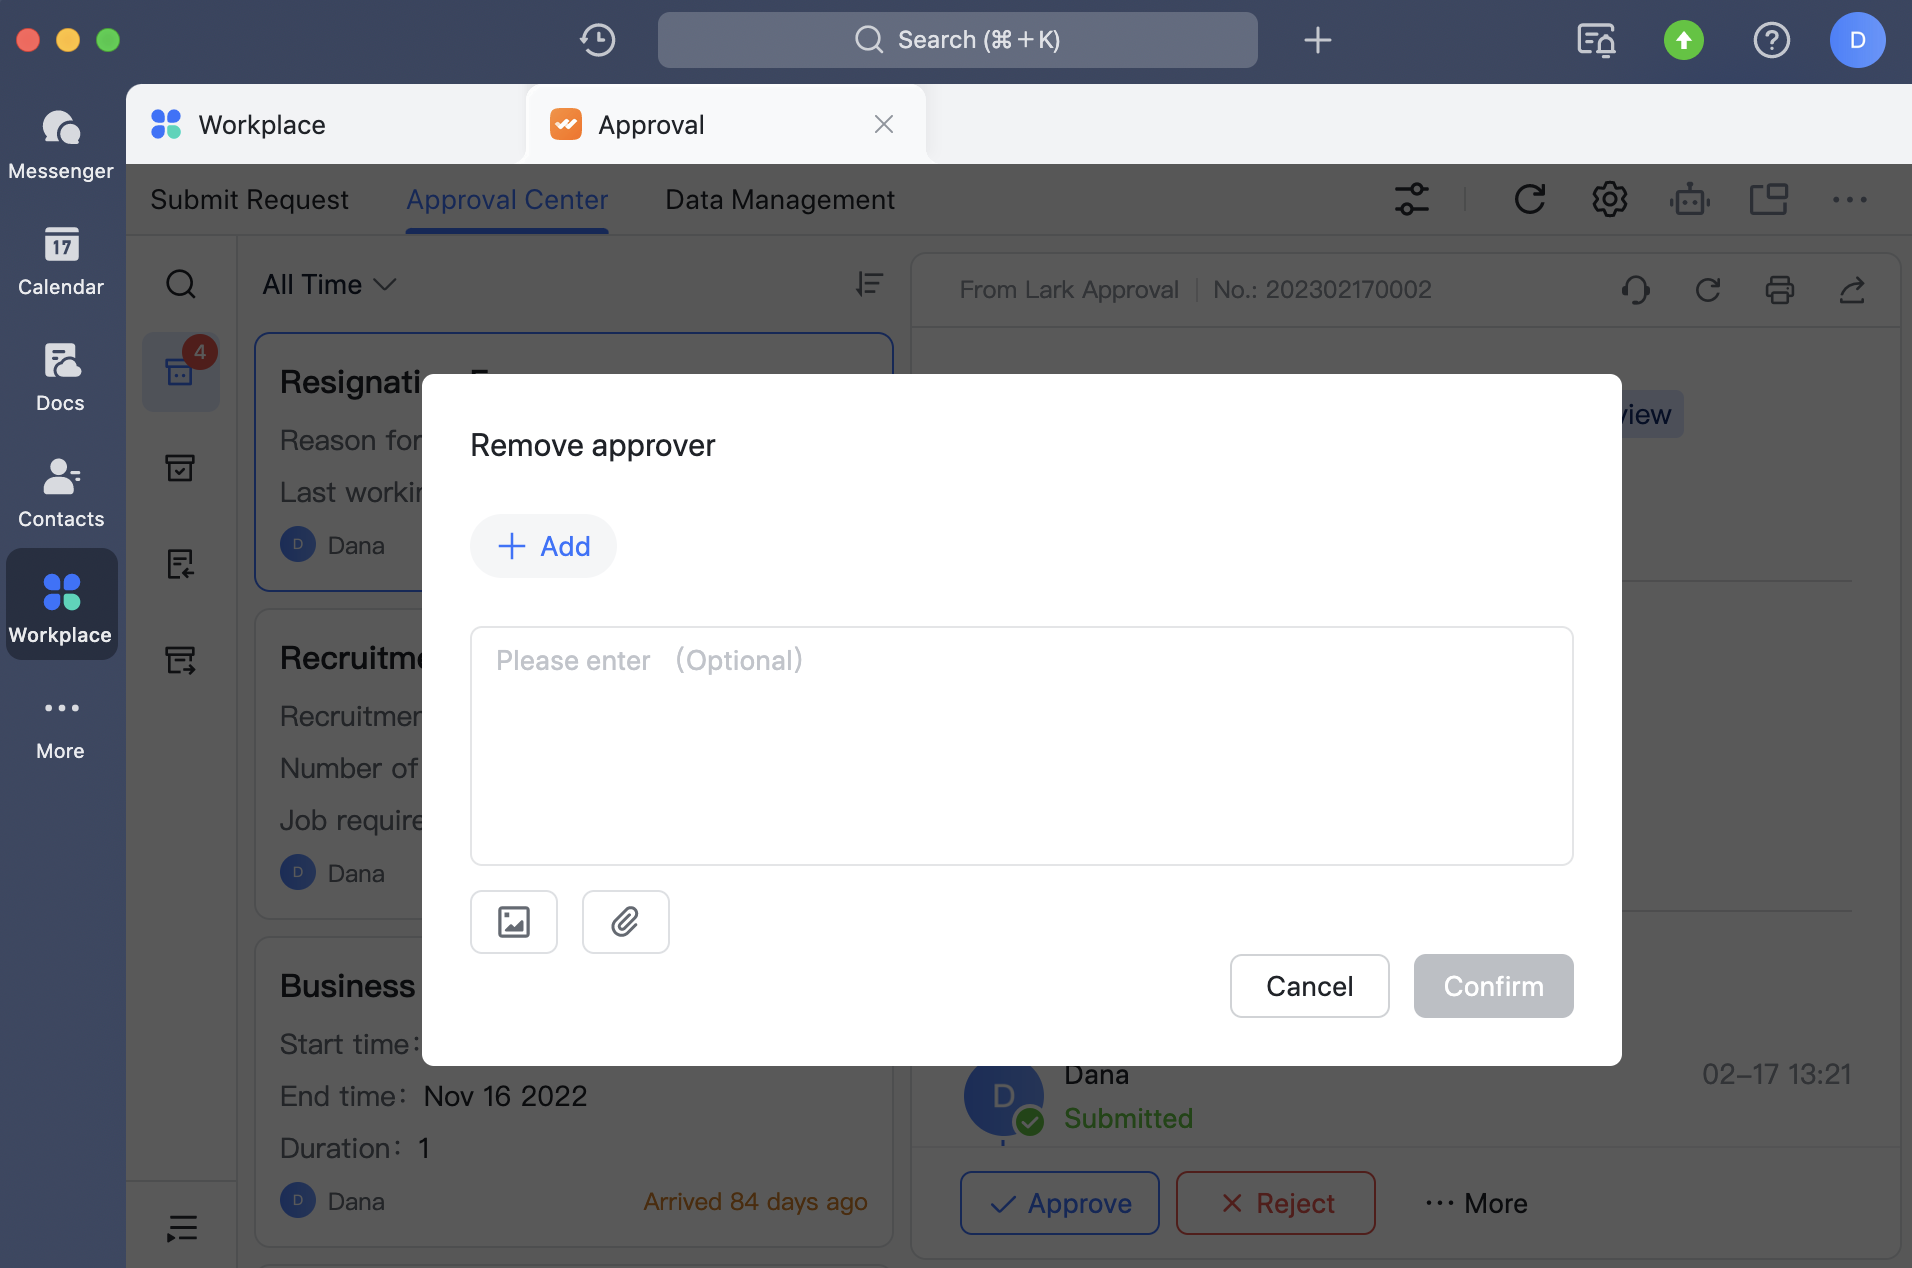Add an approver with the Add button

pyautogui.click(x=542, y=546)
